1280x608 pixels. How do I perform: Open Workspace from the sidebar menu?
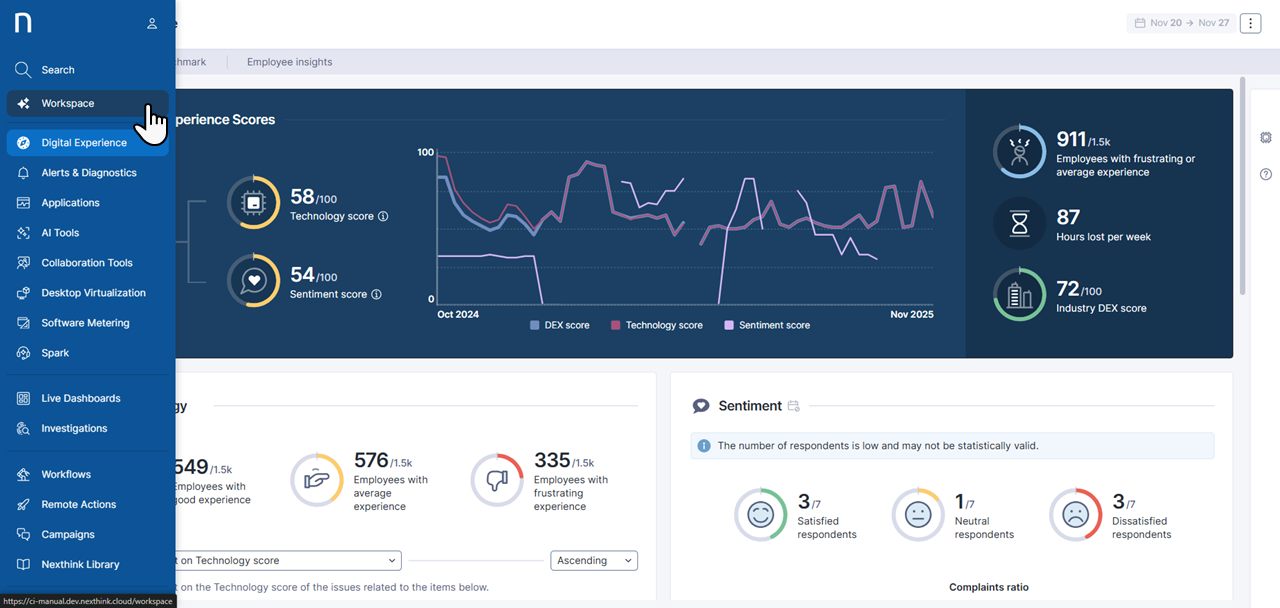pyautogui.click(x=68, y=104)
